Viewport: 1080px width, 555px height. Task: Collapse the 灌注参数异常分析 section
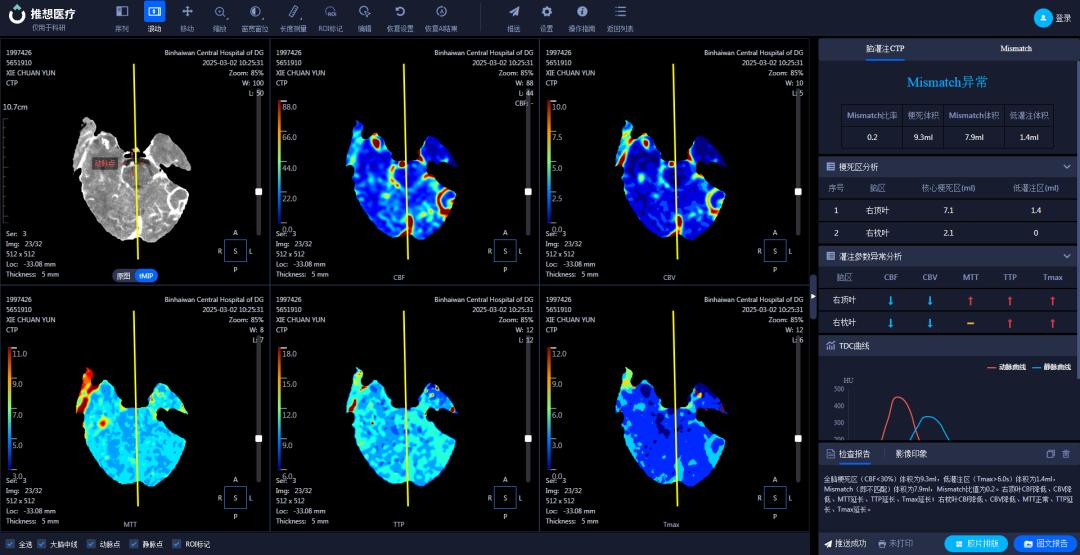pos(1066,256)
